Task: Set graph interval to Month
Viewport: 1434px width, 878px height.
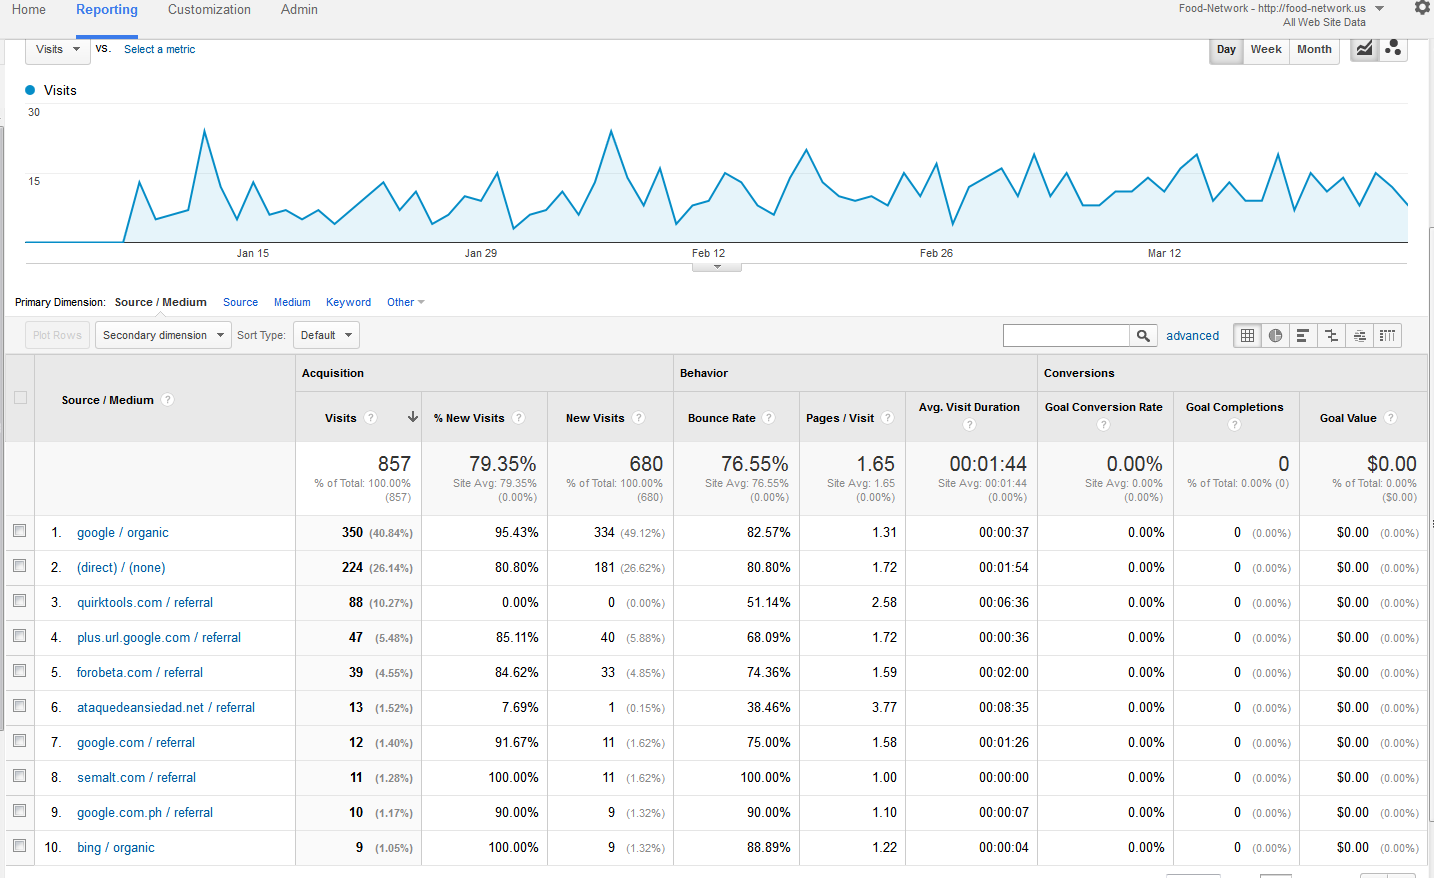Action: click(x=1314, y=49)
